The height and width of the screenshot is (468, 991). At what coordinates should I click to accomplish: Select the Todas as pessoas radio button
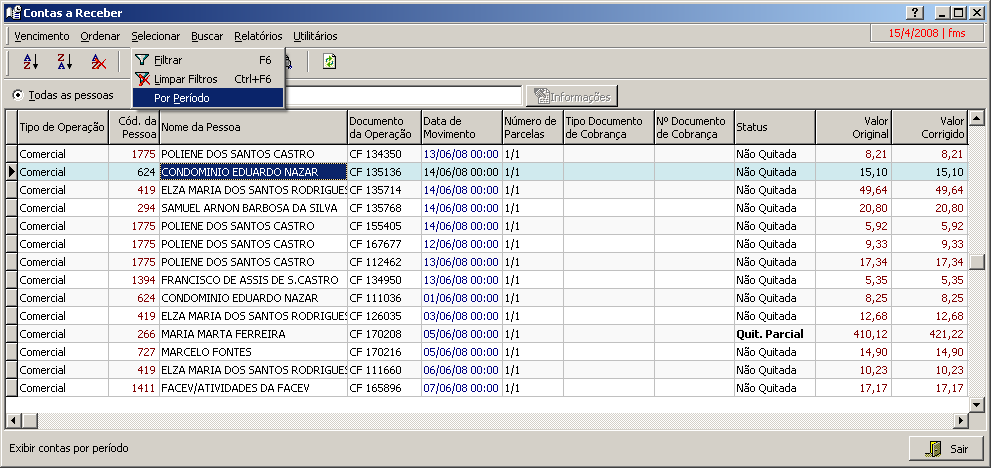pos(18,95)
